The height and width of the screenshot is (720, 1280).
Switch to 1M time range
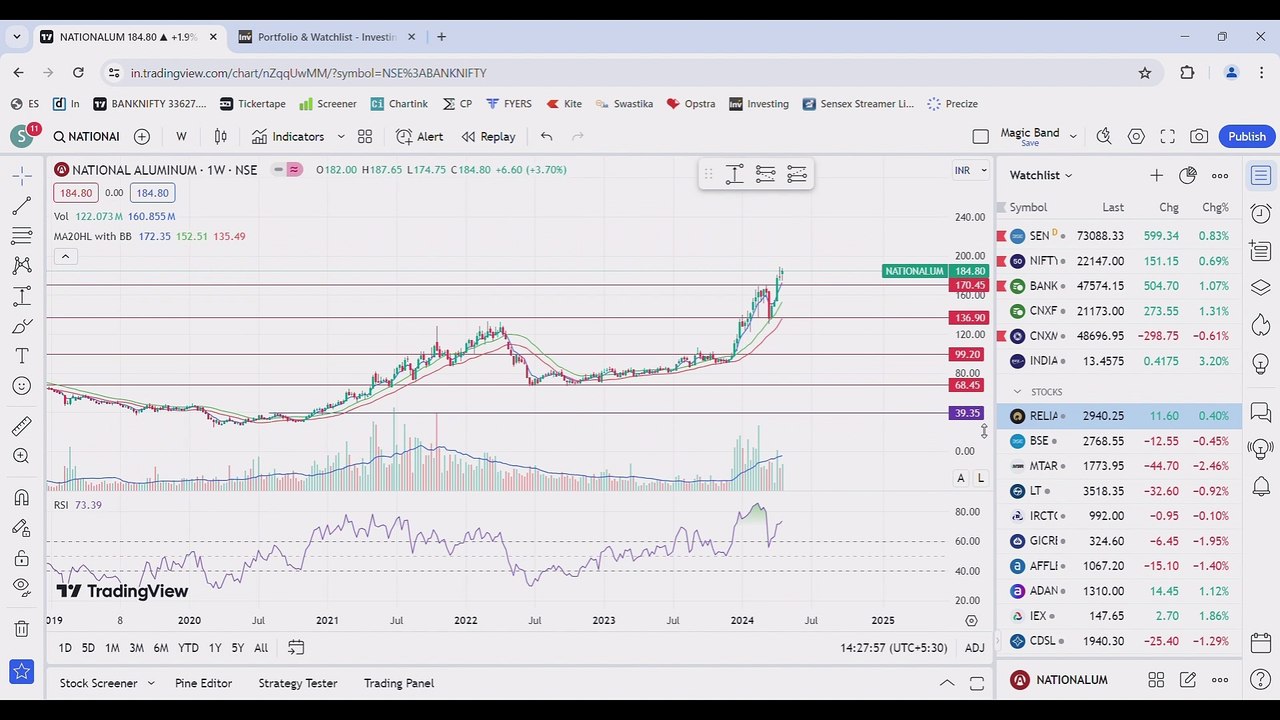click(x=112, y=648)
